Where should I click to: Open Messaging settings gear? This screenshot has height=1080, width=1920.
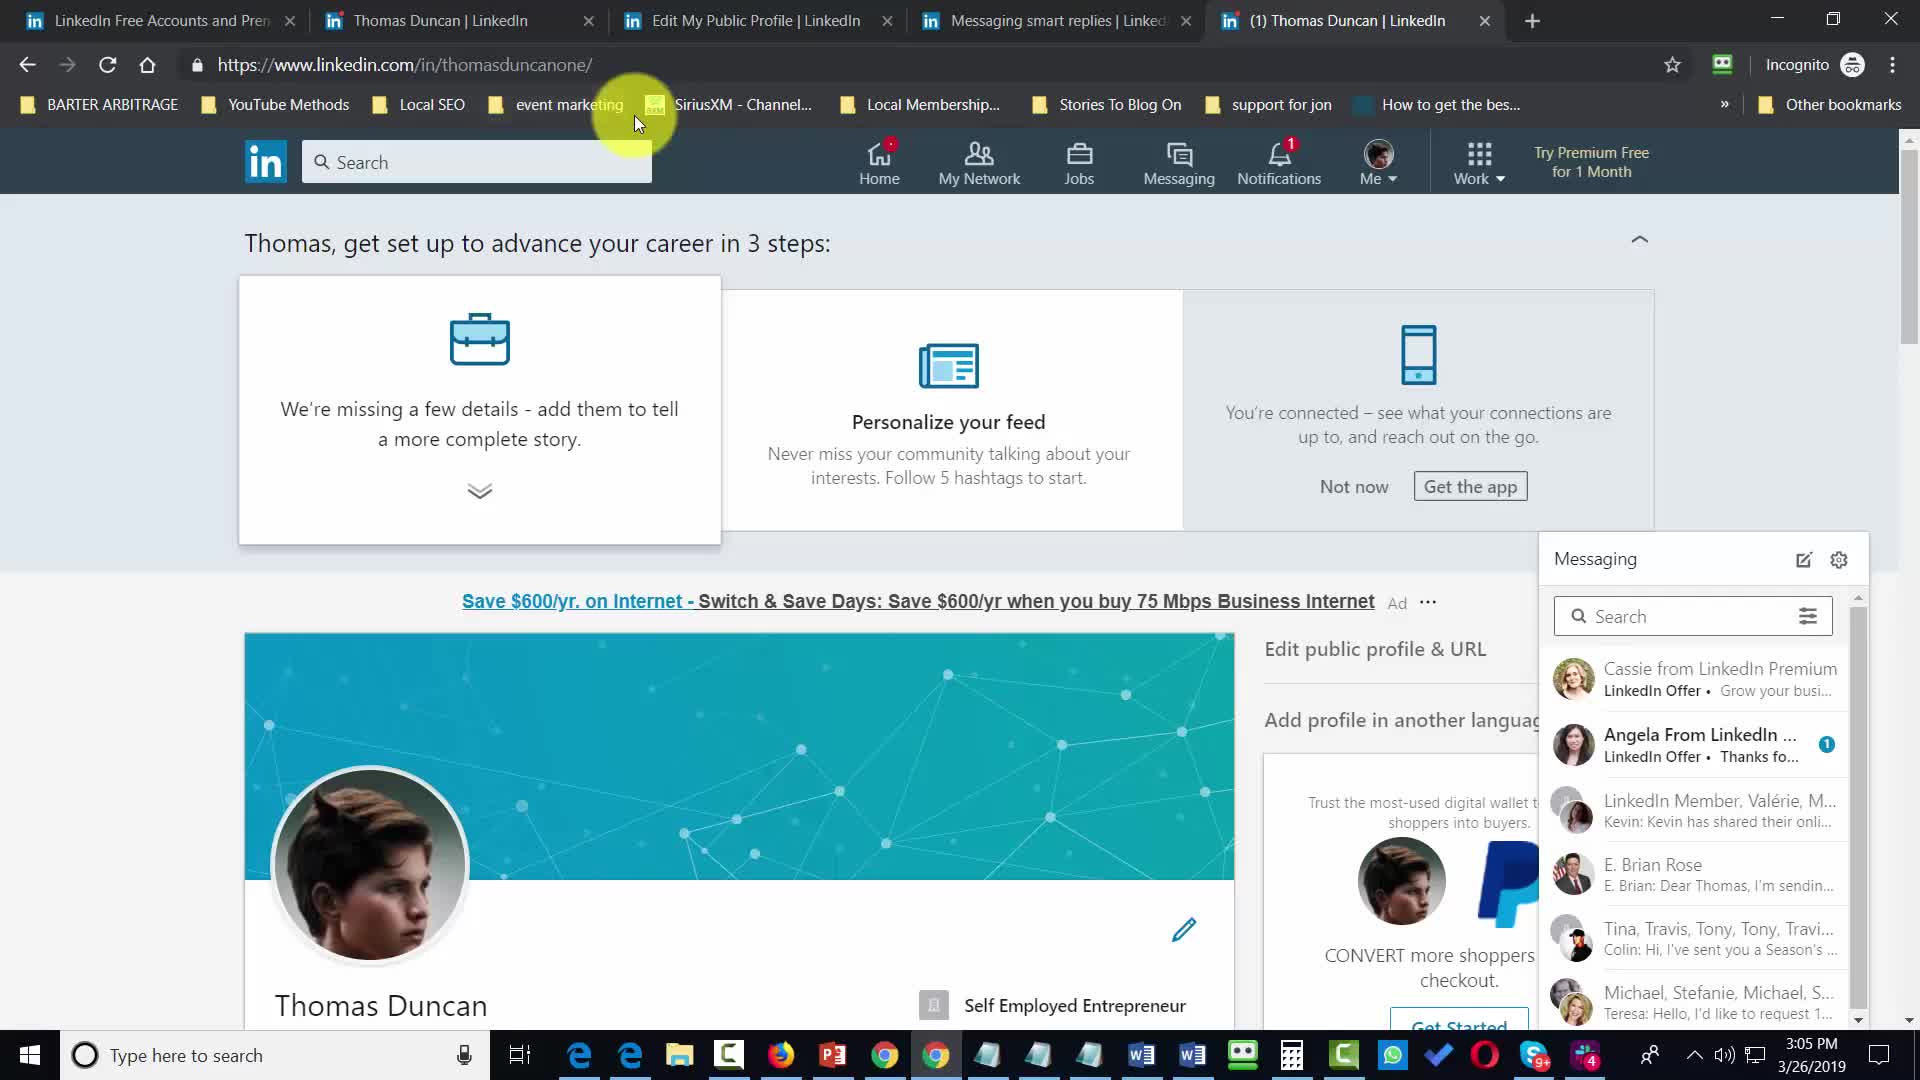point(1839,560)
